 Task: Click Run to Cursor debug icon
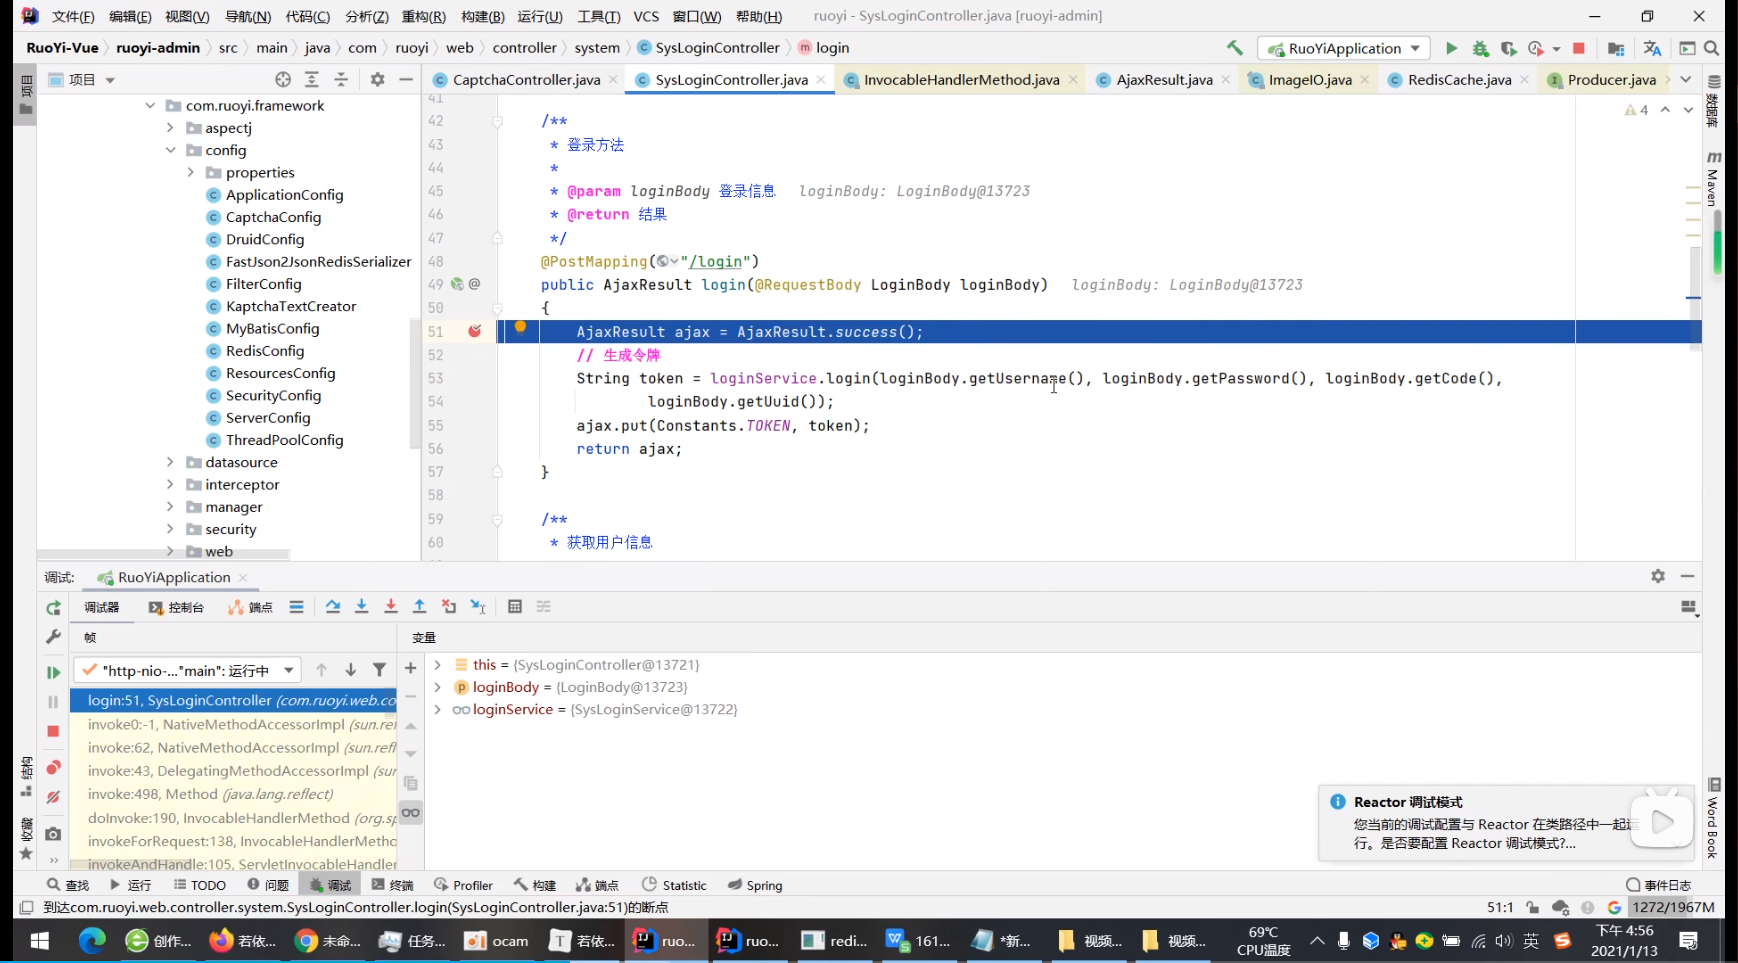click(x=478, y=607)
